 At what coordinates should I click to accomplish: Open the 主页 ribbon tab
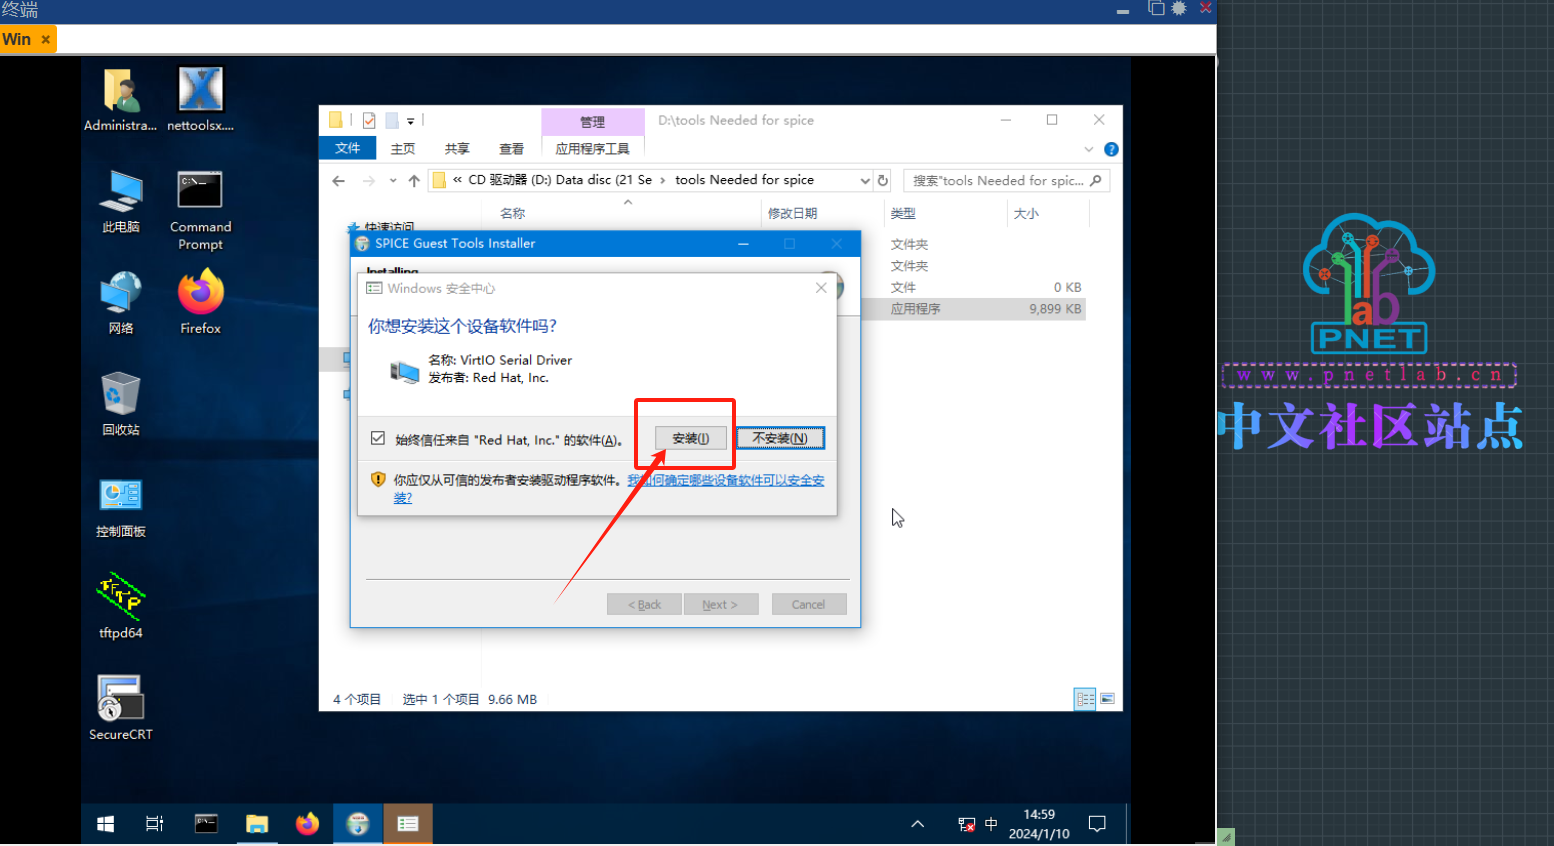(403, 148)
